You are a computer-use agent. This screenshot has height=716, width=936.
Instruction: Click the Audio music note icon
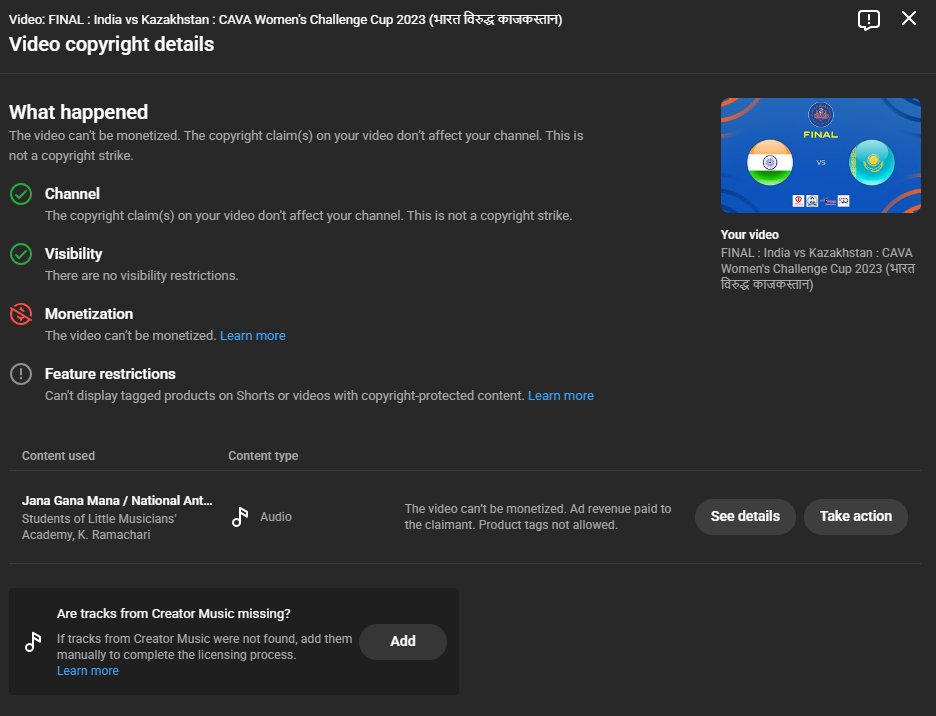240,517
